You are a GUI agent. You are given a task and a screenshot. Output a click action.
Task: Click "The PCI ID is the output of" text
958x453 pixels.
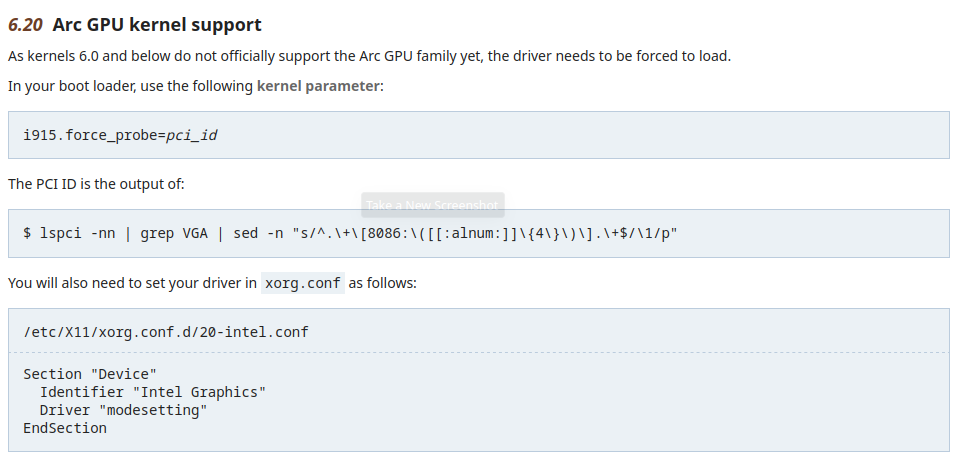96,184
